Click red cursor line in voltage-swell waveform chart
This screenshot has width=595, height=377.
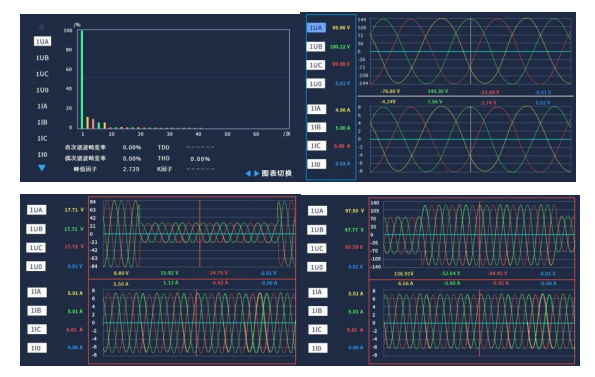pyautogui.click(x=480, y=234)
